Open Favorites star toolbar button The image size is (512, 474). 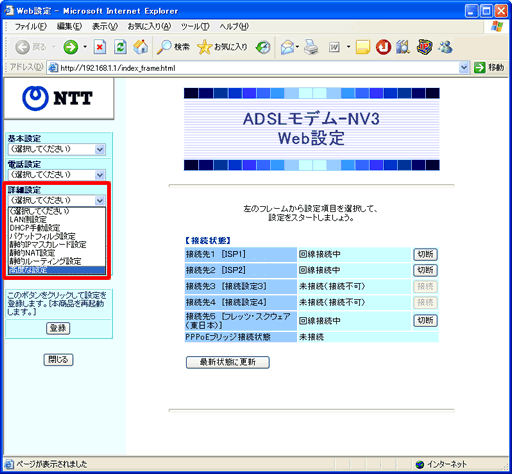(222, 47)
